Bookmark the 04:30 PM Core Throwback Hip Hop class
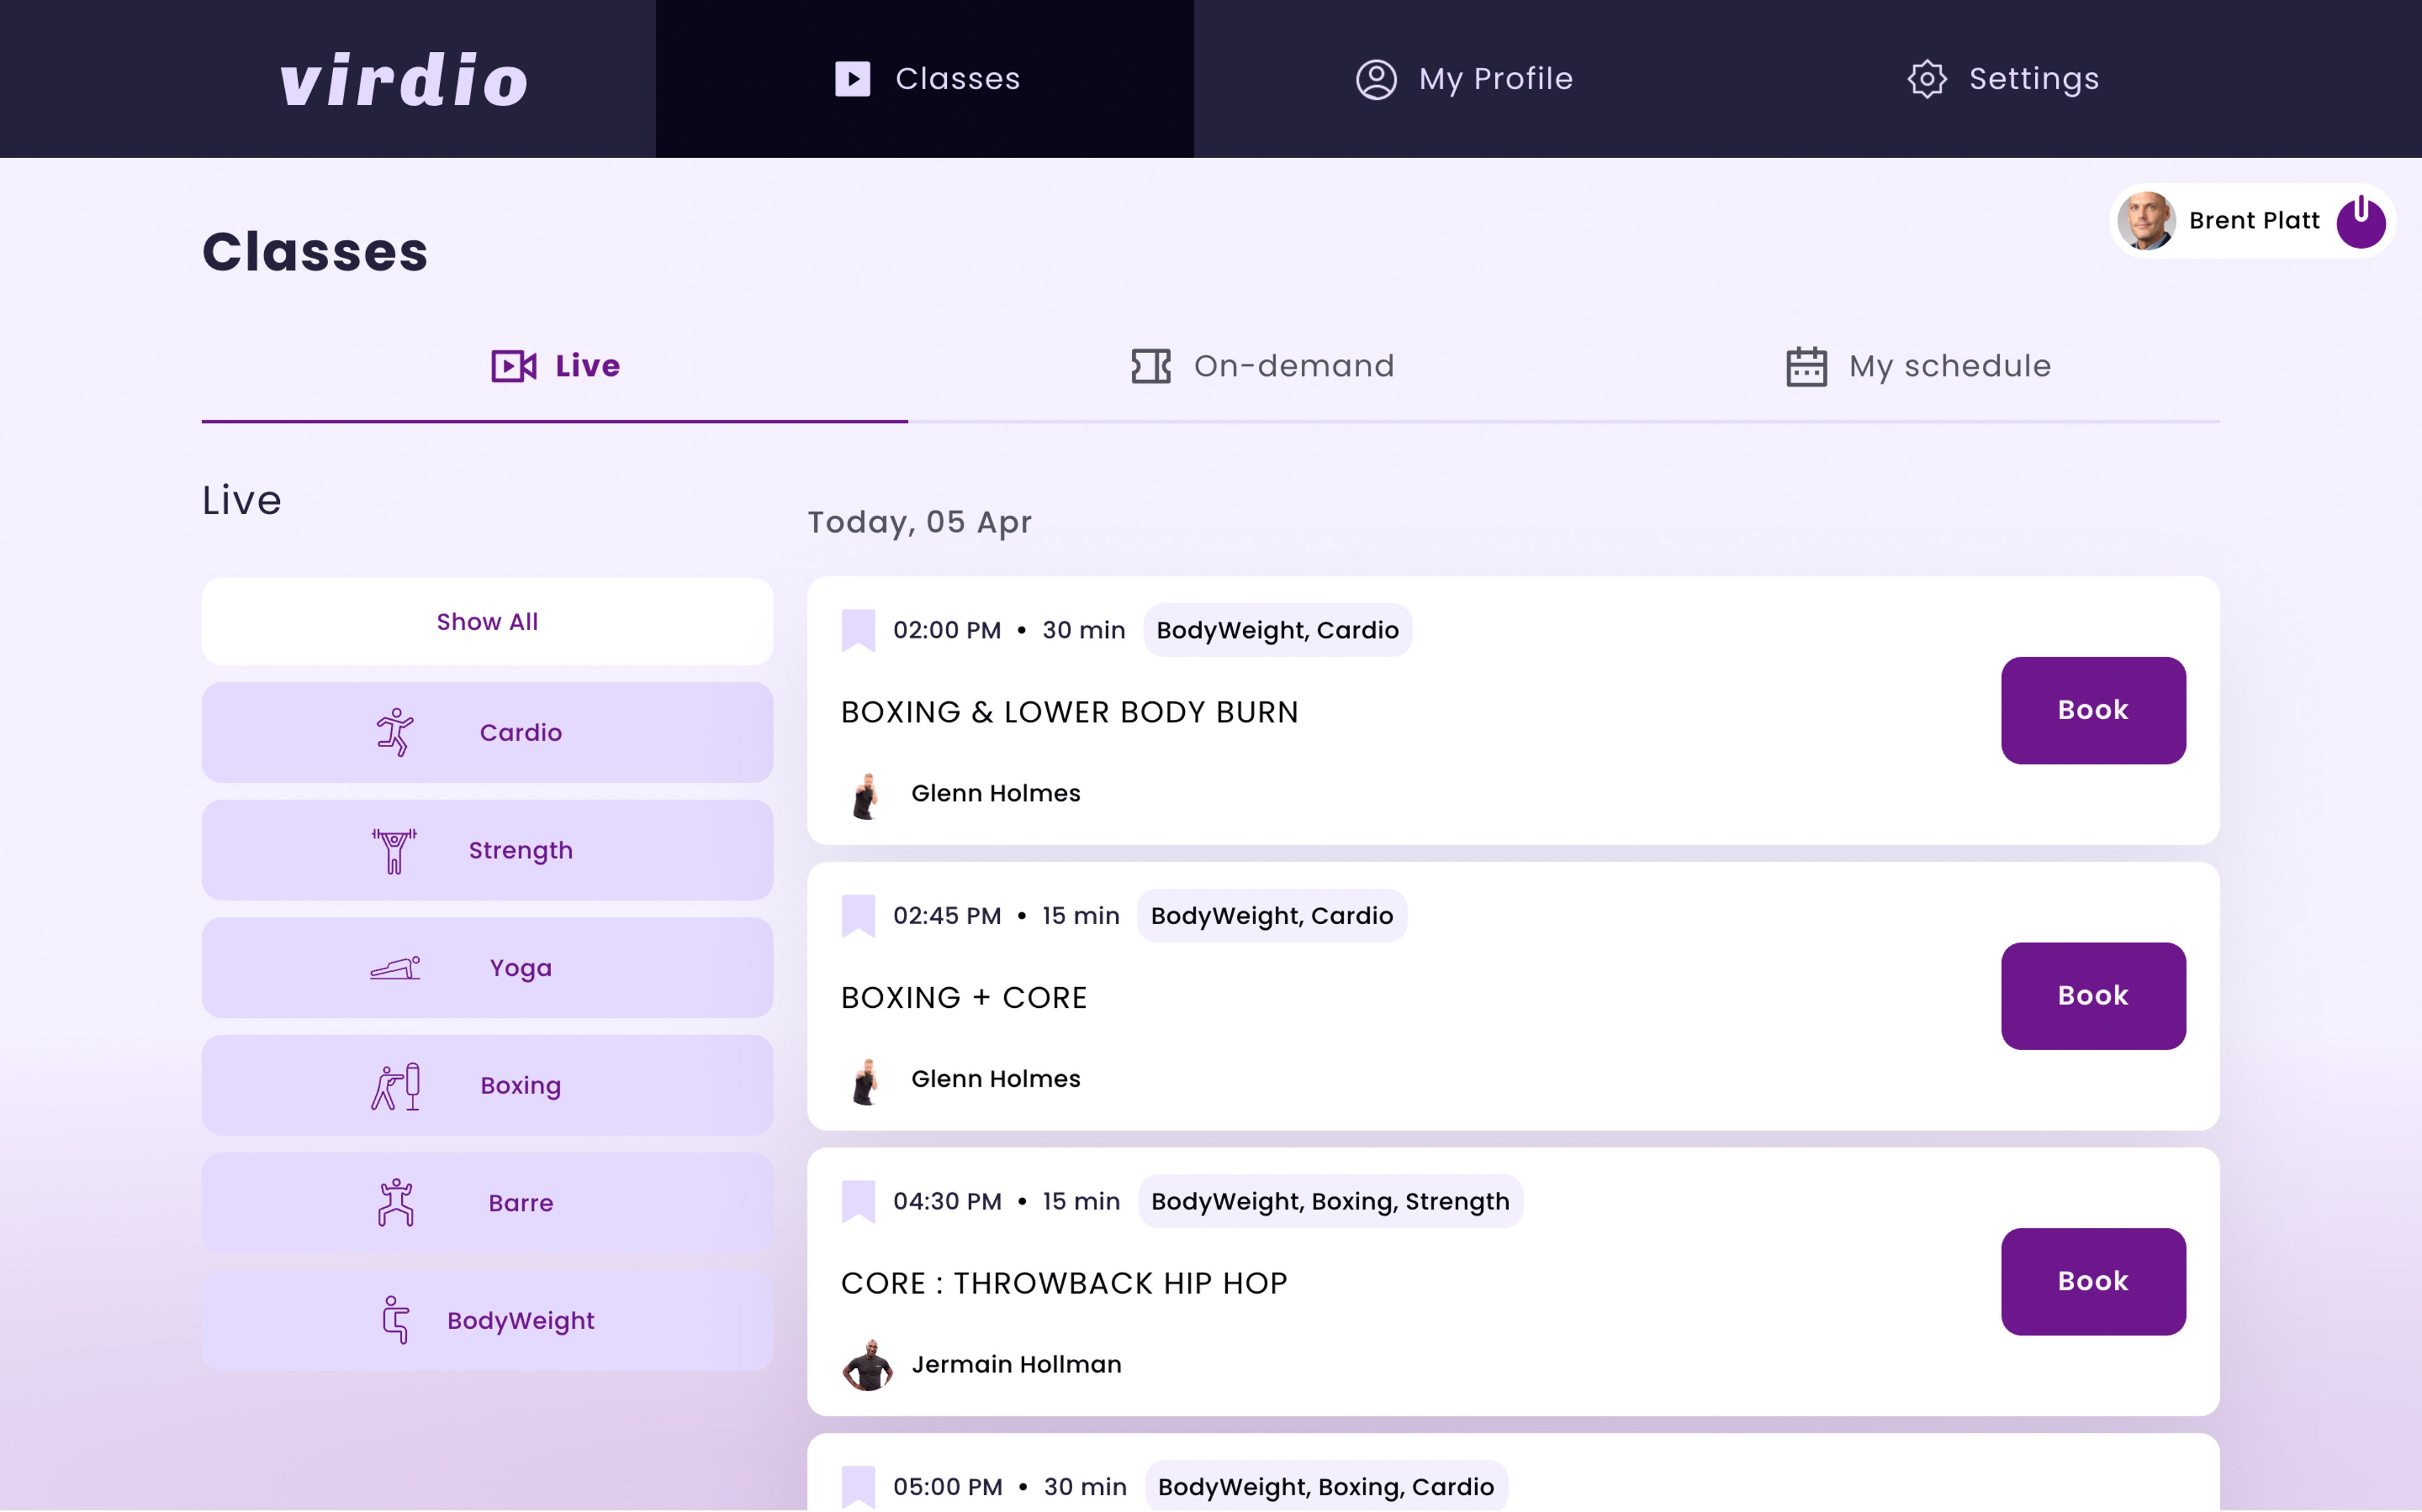2422x1512 pixels. pyautogui.click(x=858, y=1201)
